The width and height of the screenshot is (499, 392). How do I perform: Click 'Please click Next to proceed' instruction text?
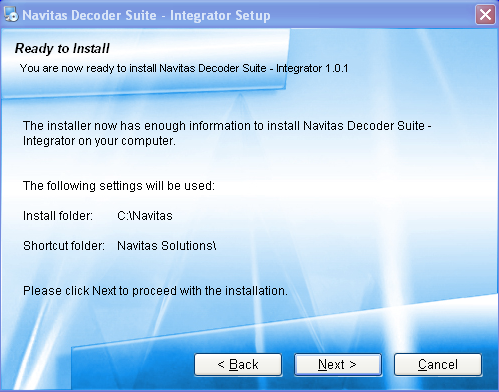coord(155,291)
